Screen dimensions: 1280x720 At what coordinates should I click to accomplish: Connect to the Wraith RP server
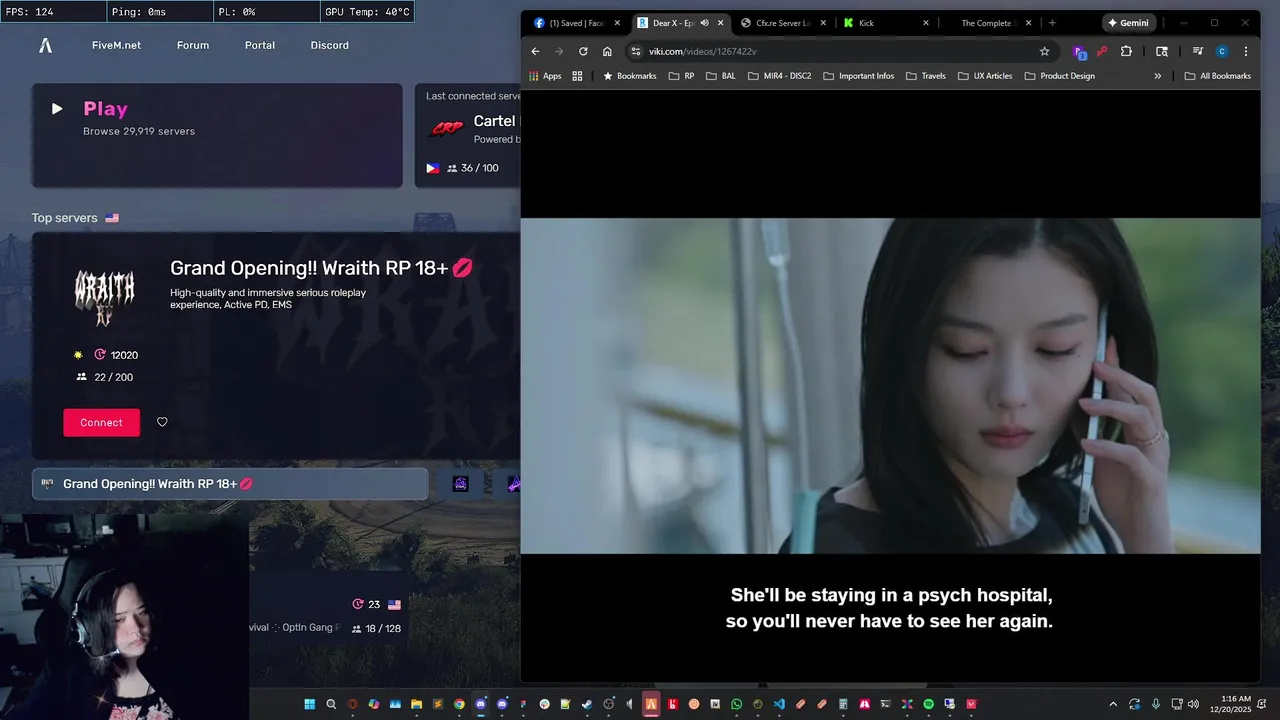click(x=101, y=422)
